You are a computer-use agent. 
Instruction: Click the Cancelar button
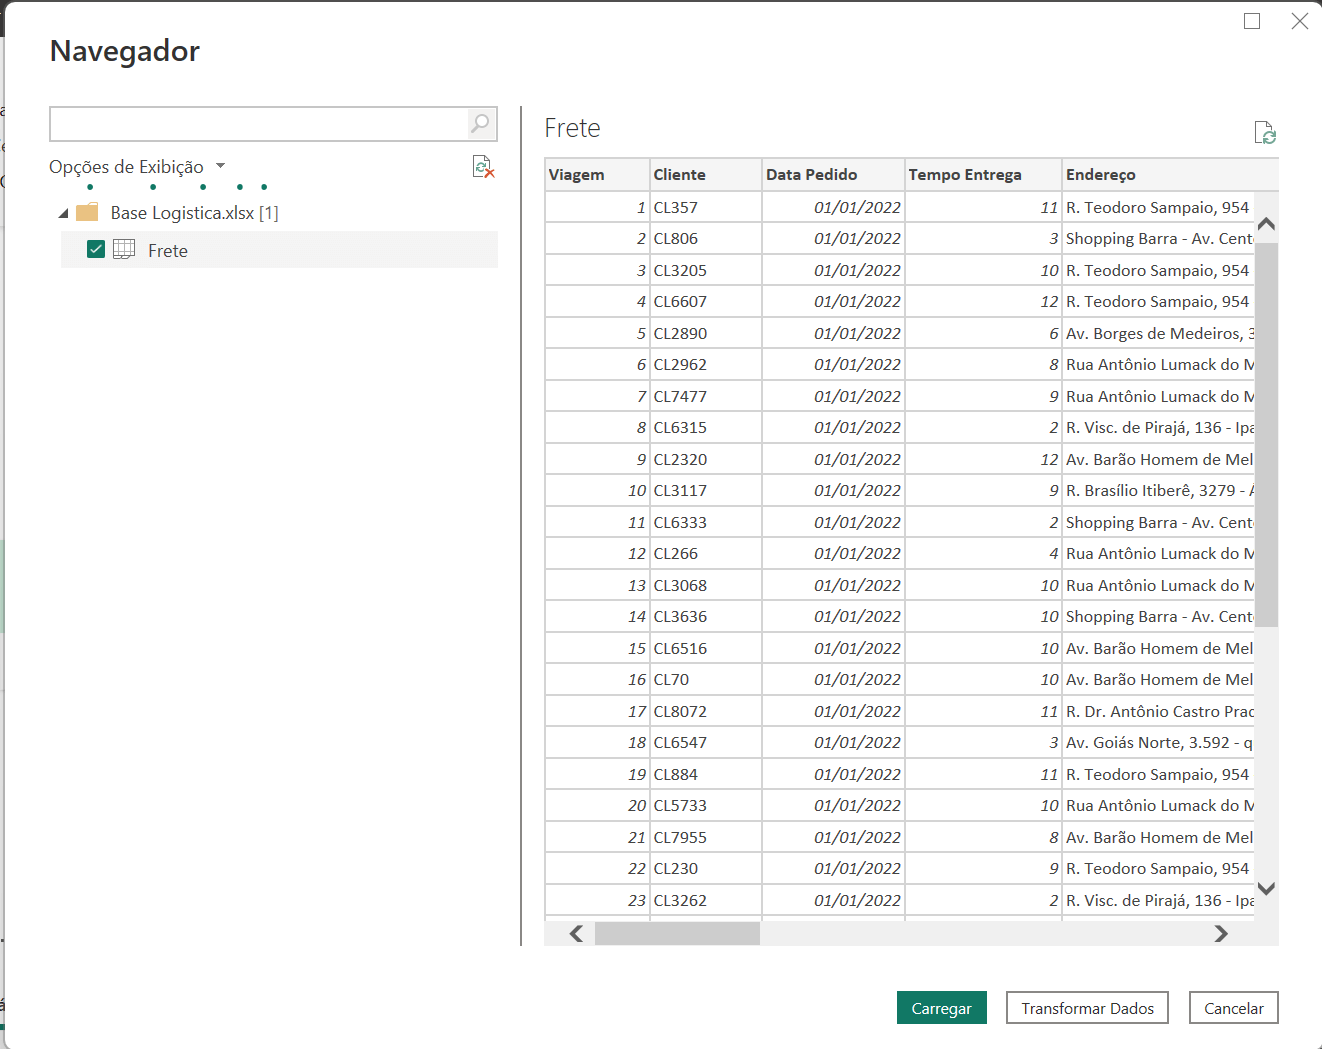(x=1233, y=1007)
